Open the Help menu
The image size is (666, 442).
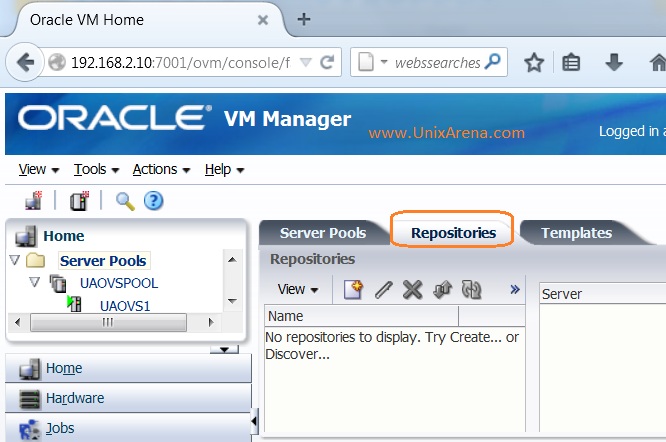pyautogui.click(x=224, y=169)
